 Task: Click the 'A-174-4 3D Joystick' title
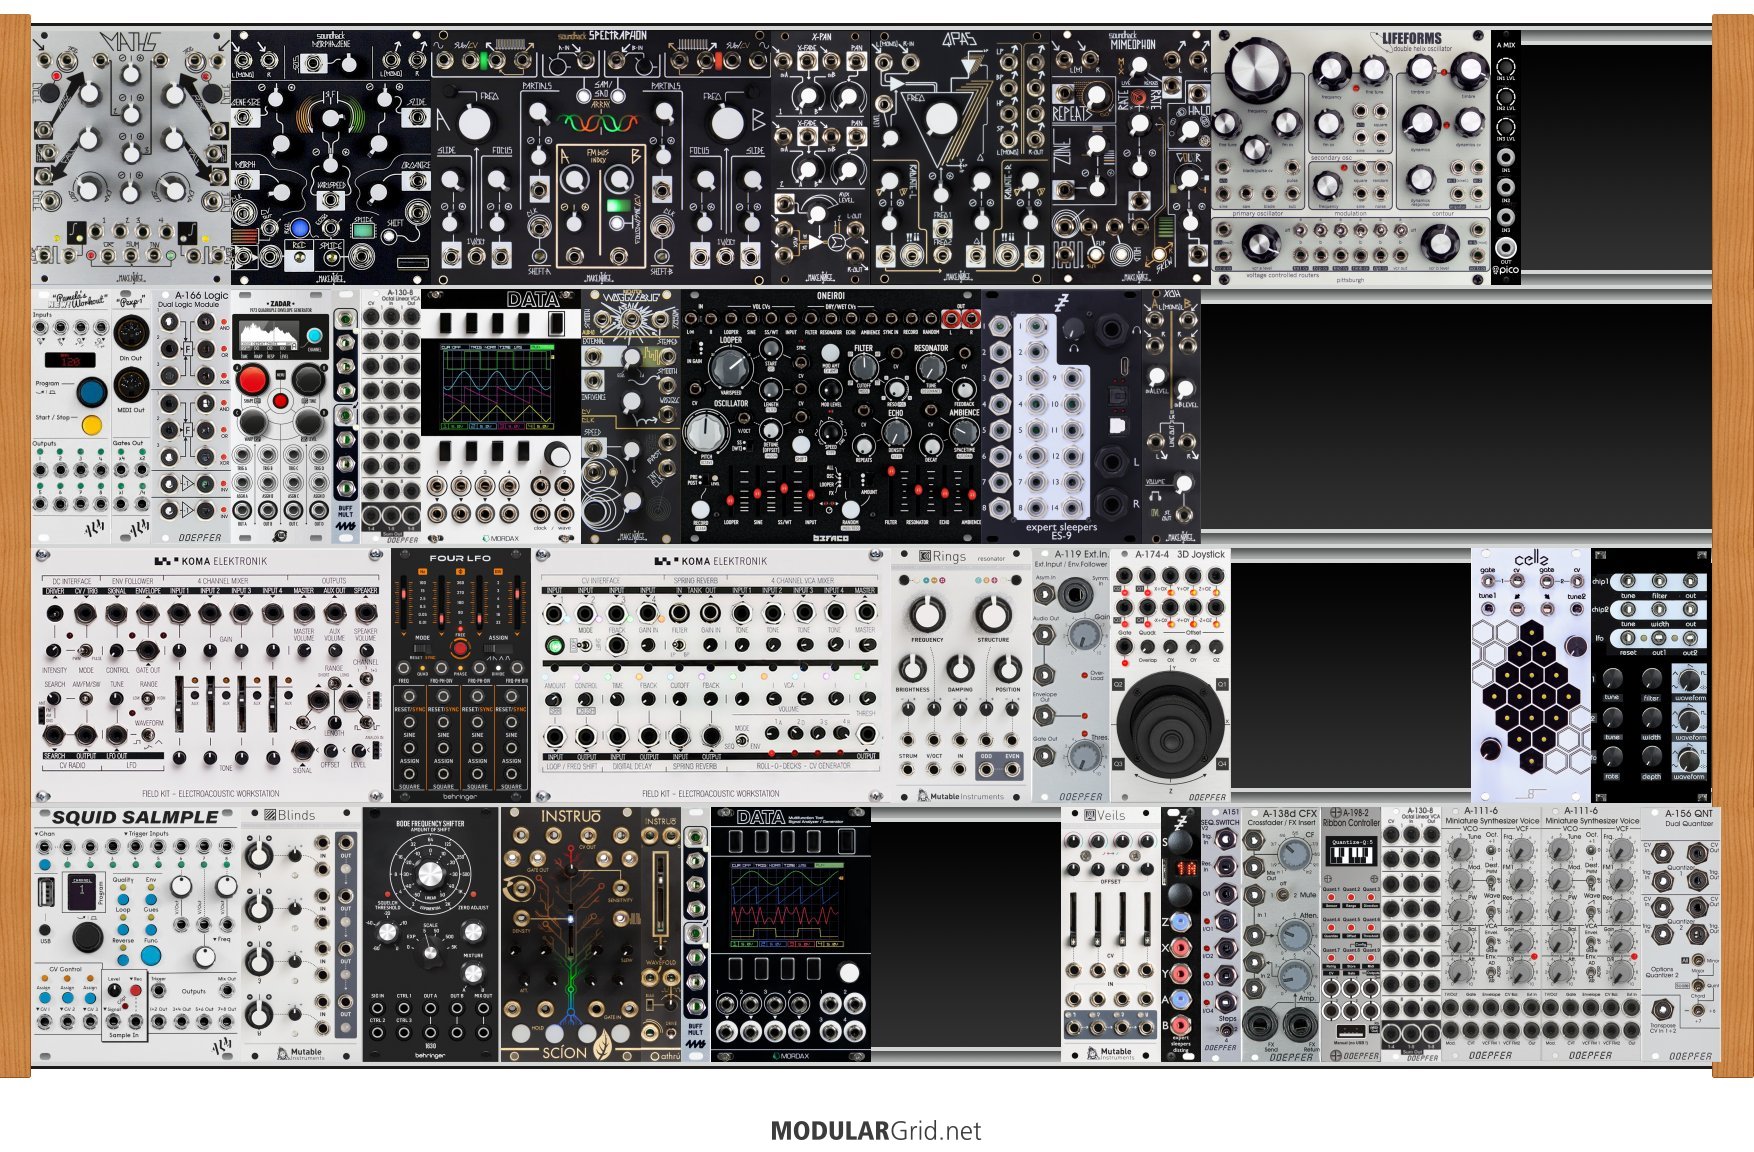coord(1180,554)
